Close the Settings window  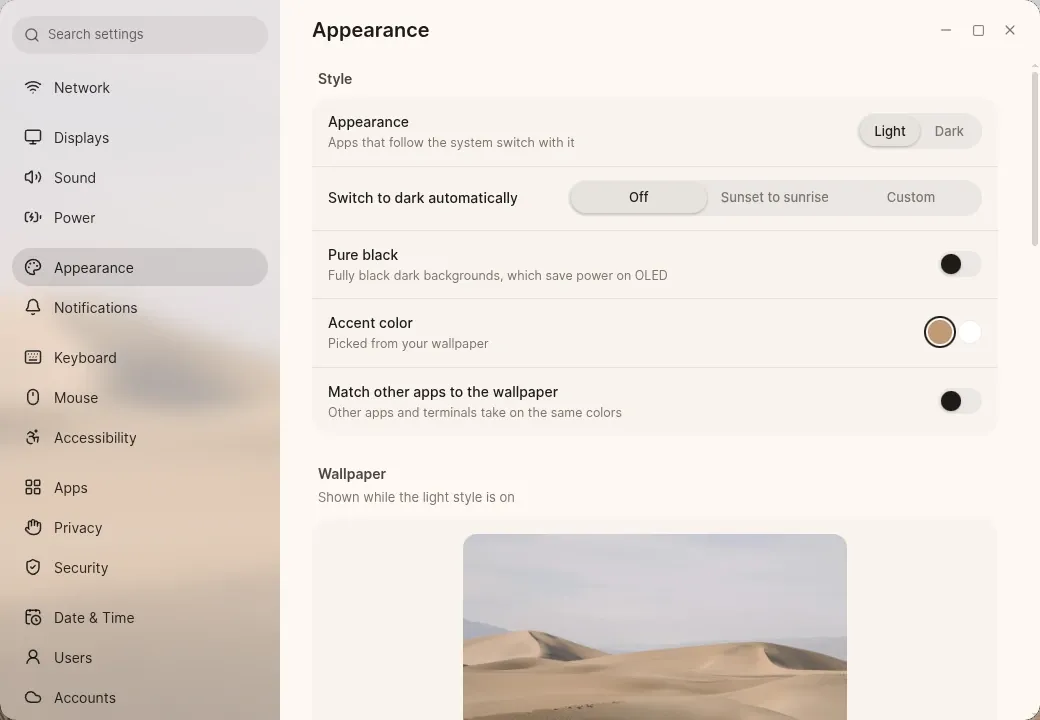click(1009, 30)
